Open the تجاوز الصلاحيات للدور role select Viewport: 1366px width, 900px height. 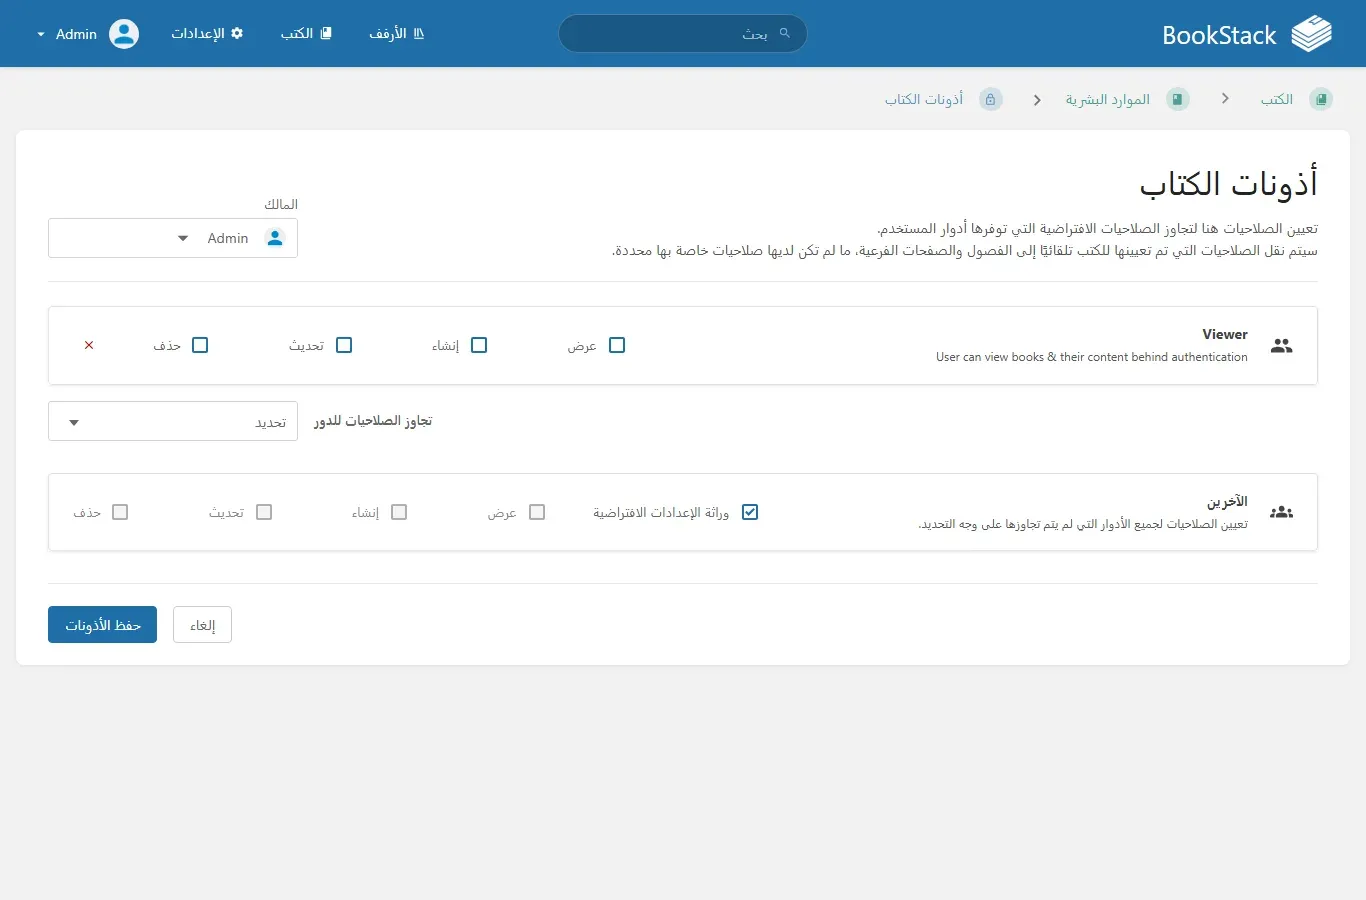click(173, 422)
